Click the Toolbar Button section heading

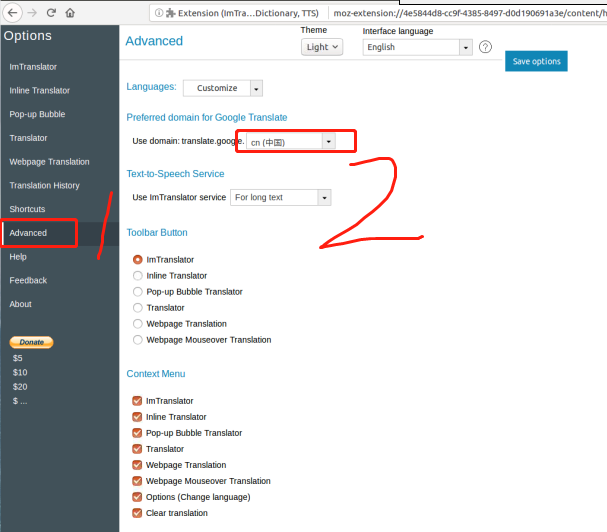(x=157, y=233)
